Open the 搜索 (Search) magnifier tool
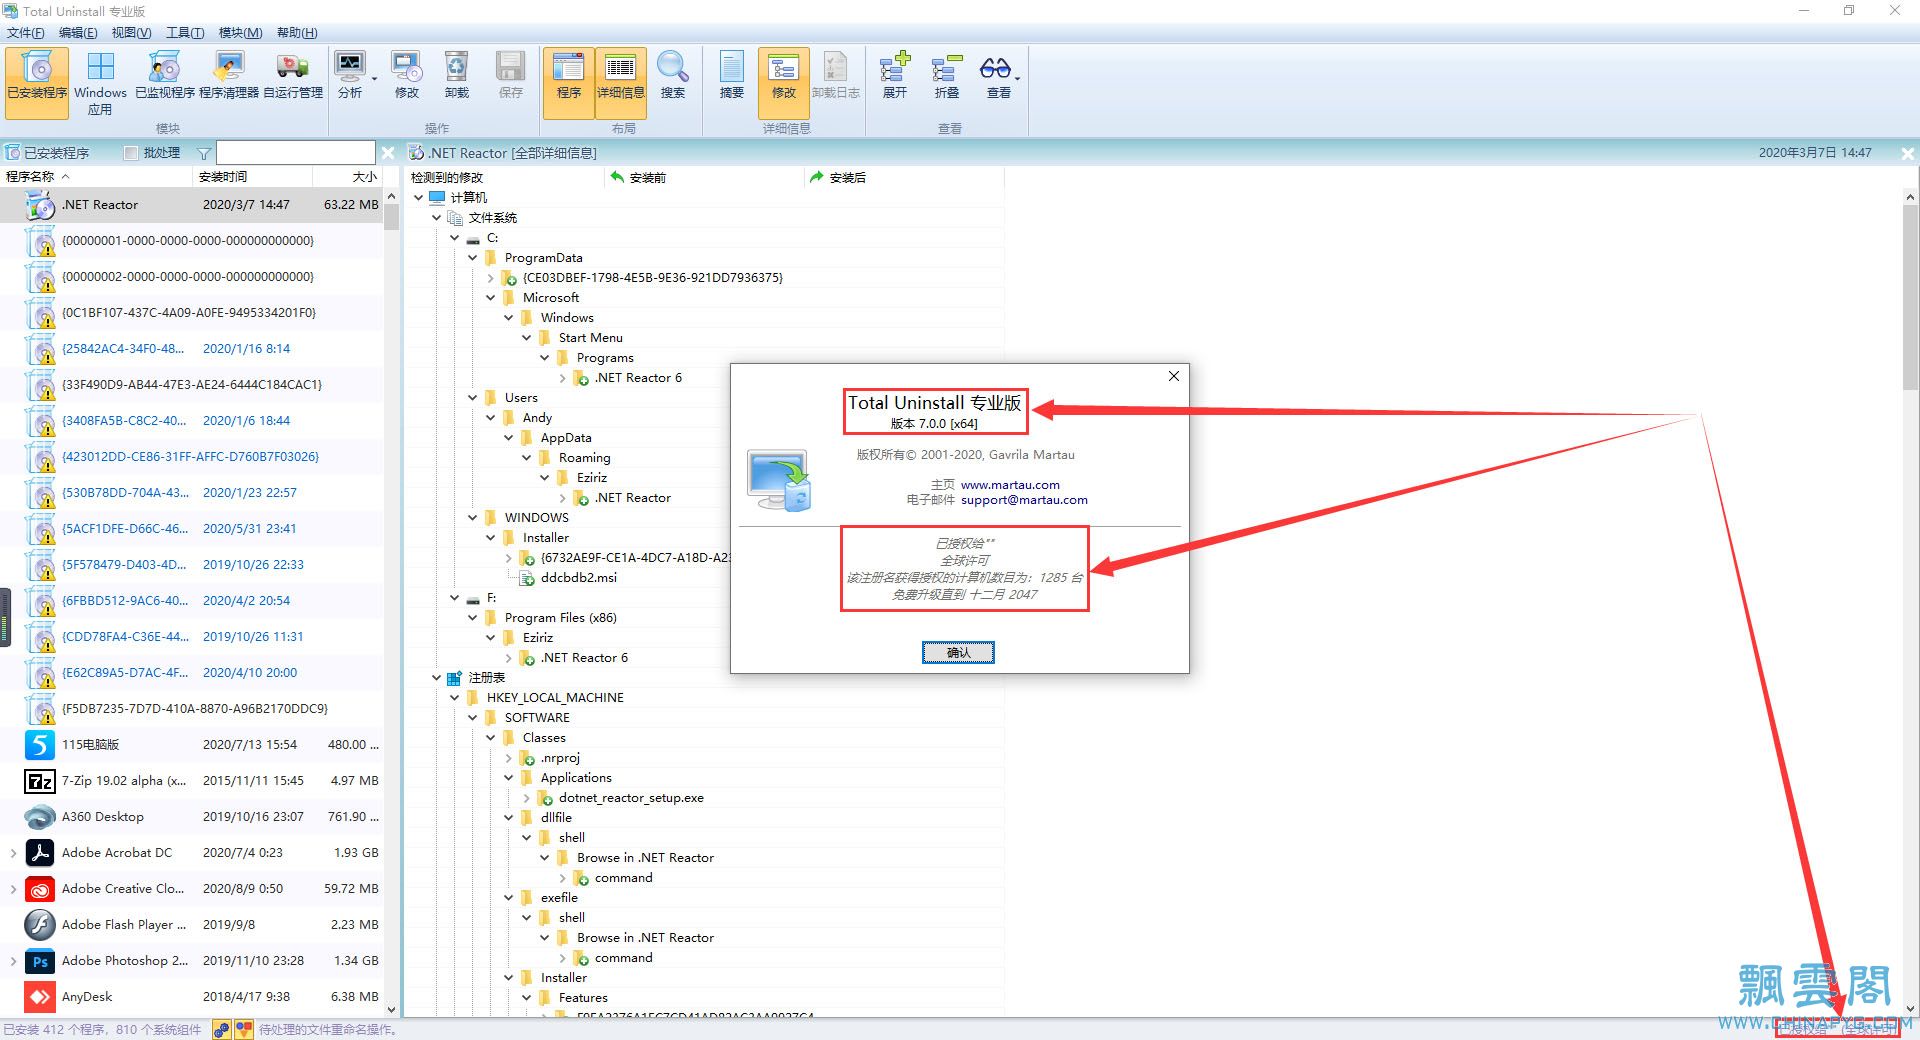Image resolution: width=1920 pixels, height=1040 pixels. [x=673, y=76]
